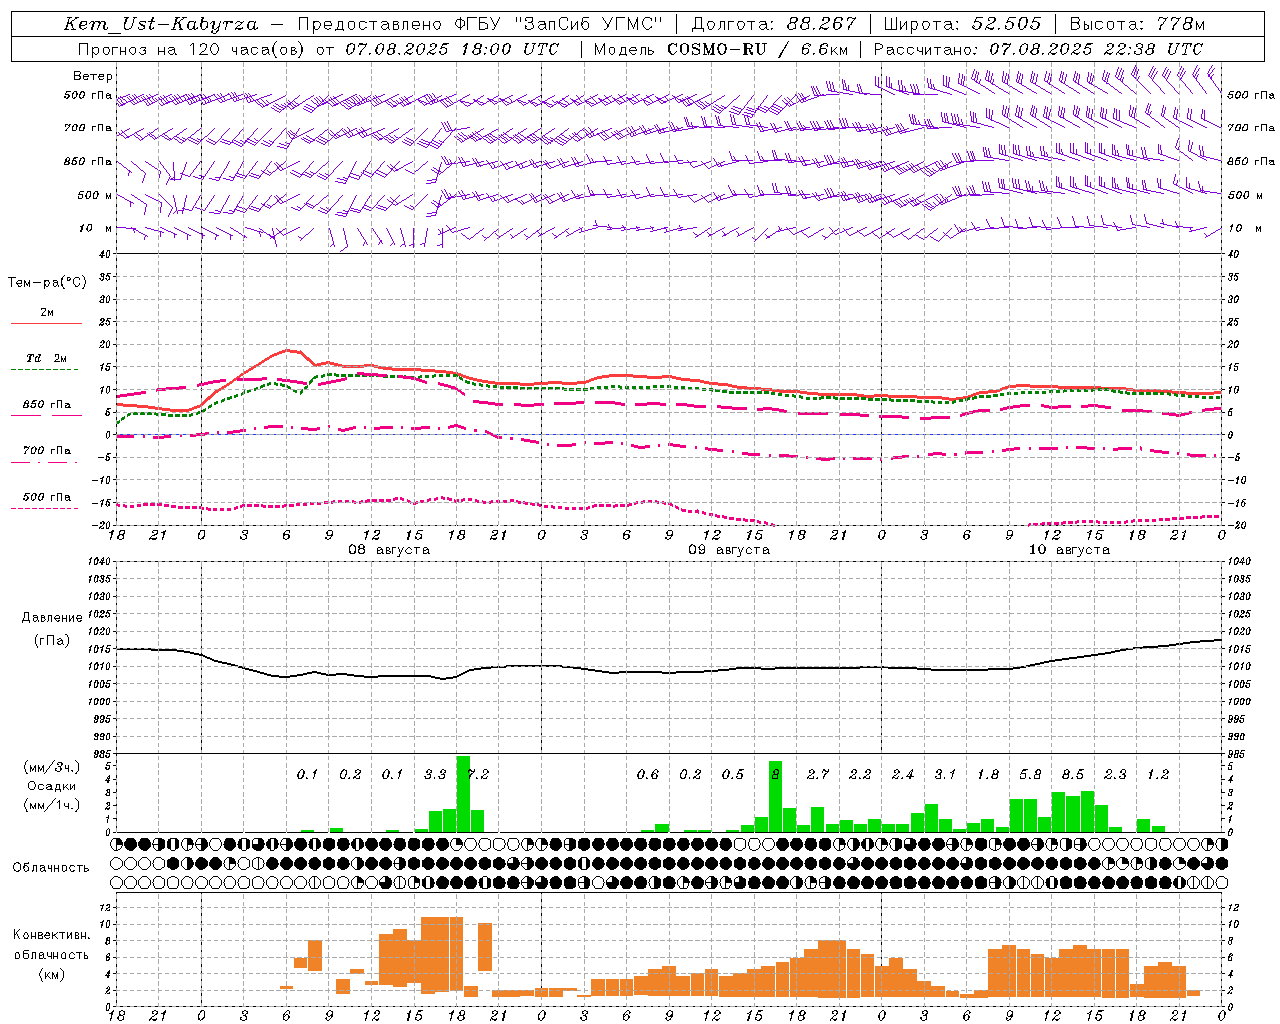The width and height of the screenshot is (1280, 1024).
Task: Click the "Облачность" cloud cover label
Action: (x=51, y=868)
